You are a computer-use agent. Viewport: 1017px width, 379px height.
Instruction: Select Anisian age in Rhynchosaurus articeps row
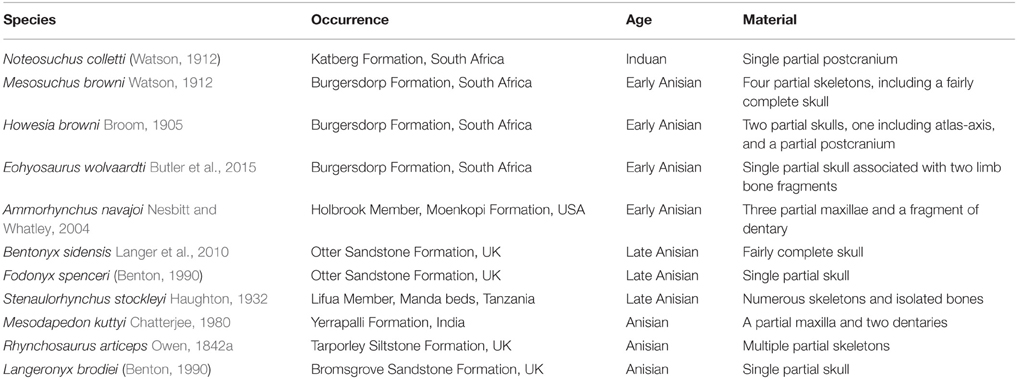click(647, 346)
